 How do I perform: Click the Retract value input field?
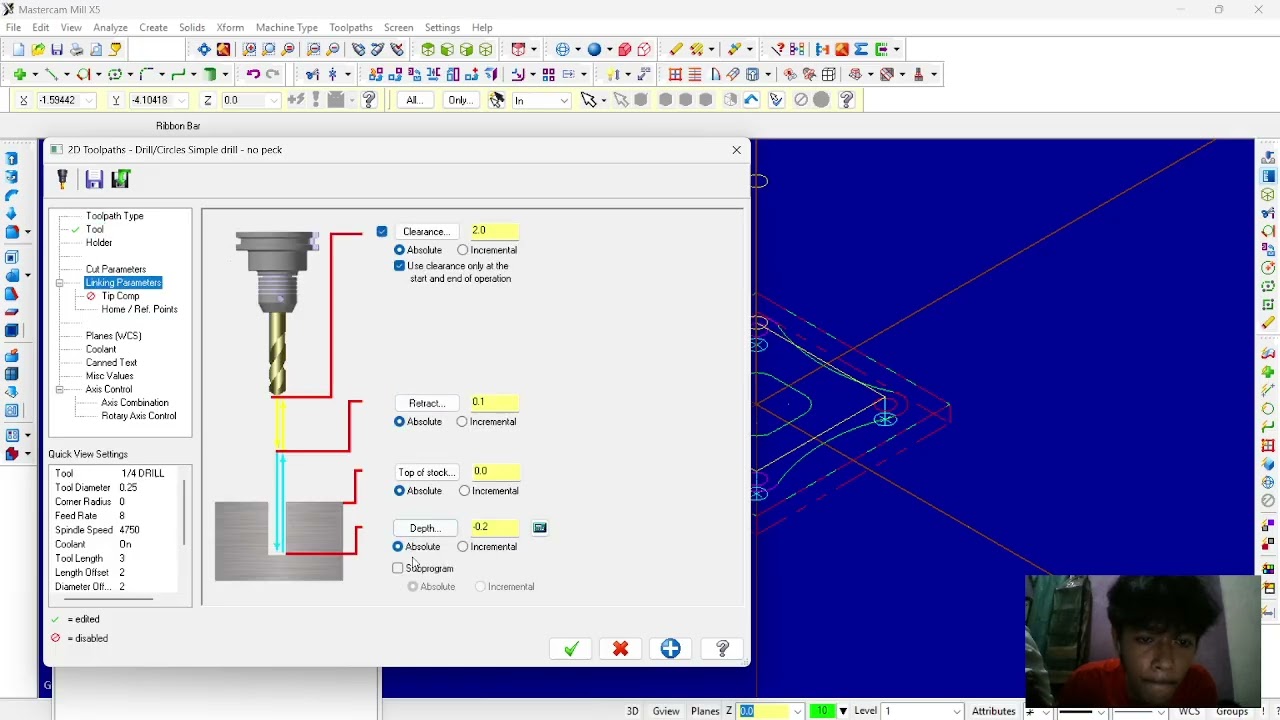point(495,403)
